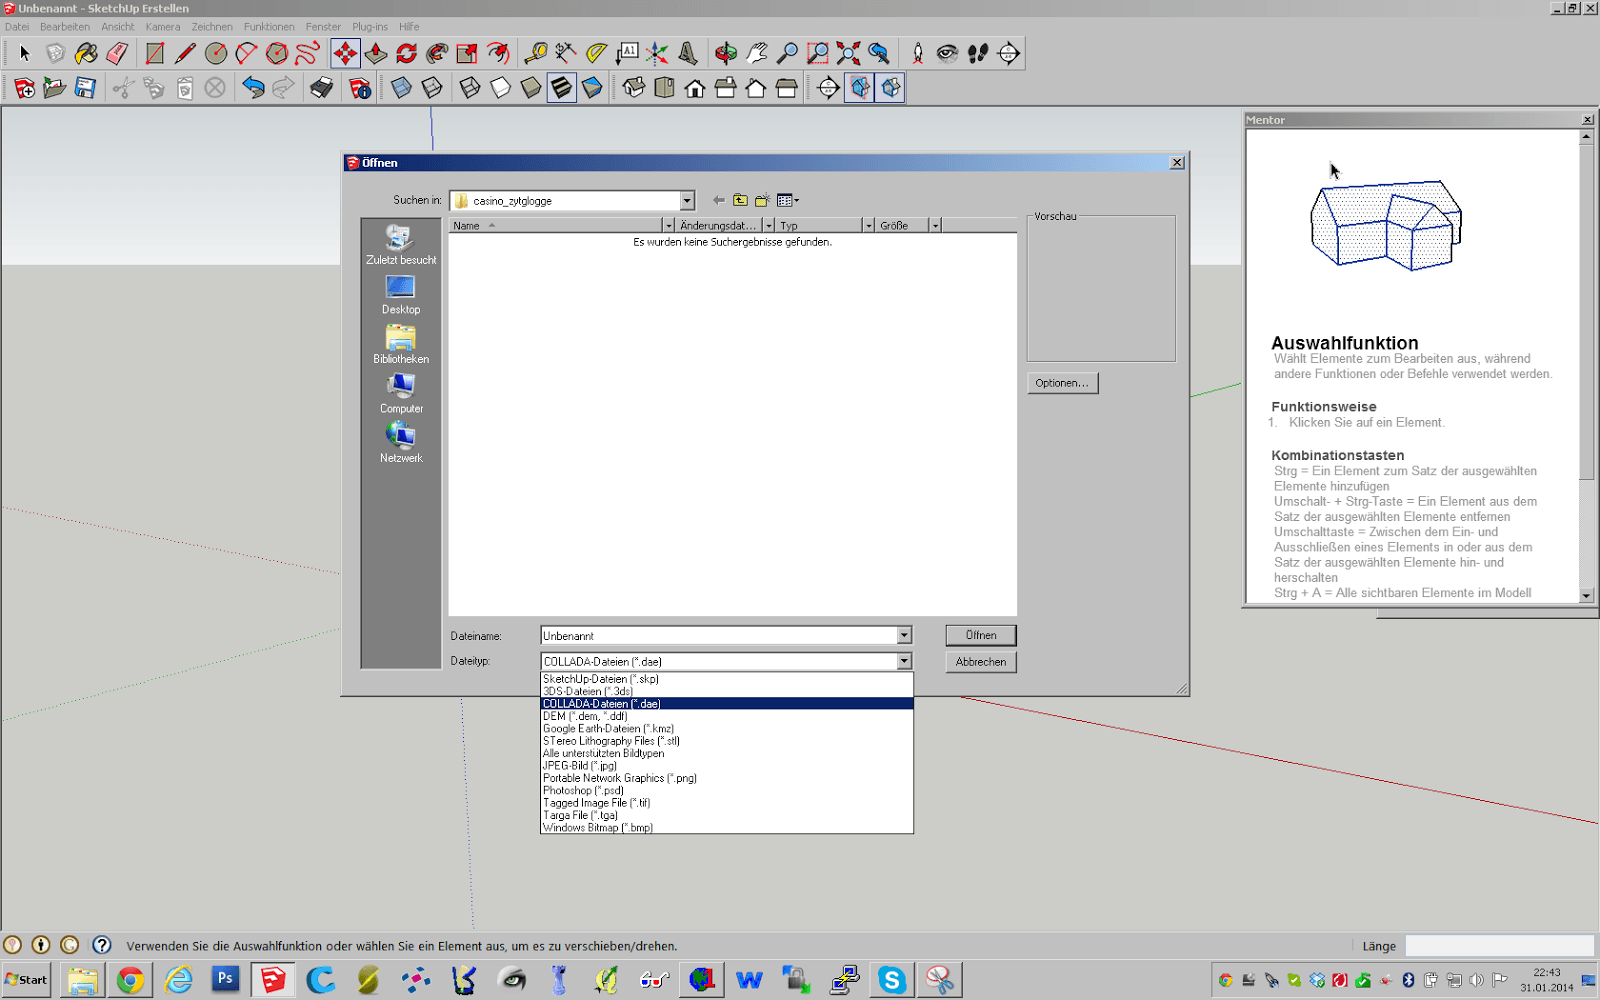Toggle the Shaded with Textures style
Viewport: 1600px width, 1000px height.
(x=562, y=88)
